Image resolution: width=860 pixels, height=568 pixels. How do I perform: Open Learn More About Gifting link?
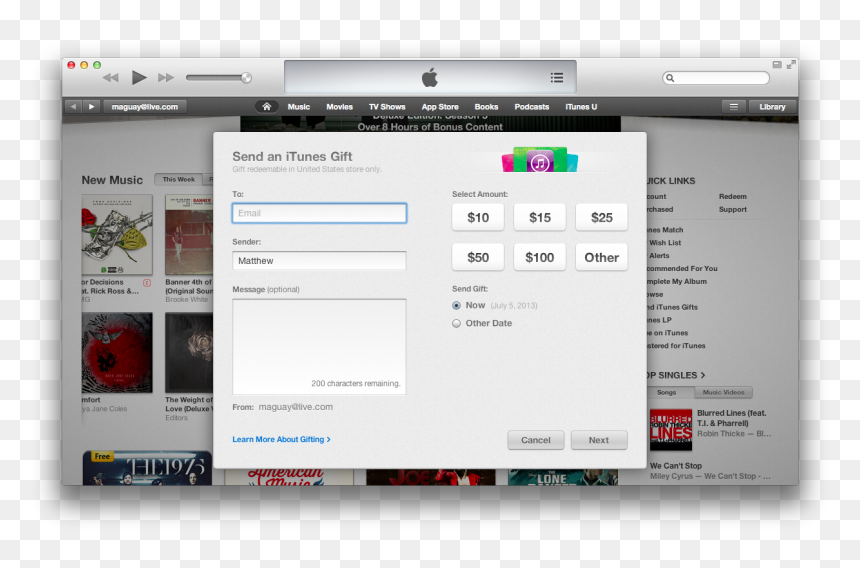click(281, 439)
